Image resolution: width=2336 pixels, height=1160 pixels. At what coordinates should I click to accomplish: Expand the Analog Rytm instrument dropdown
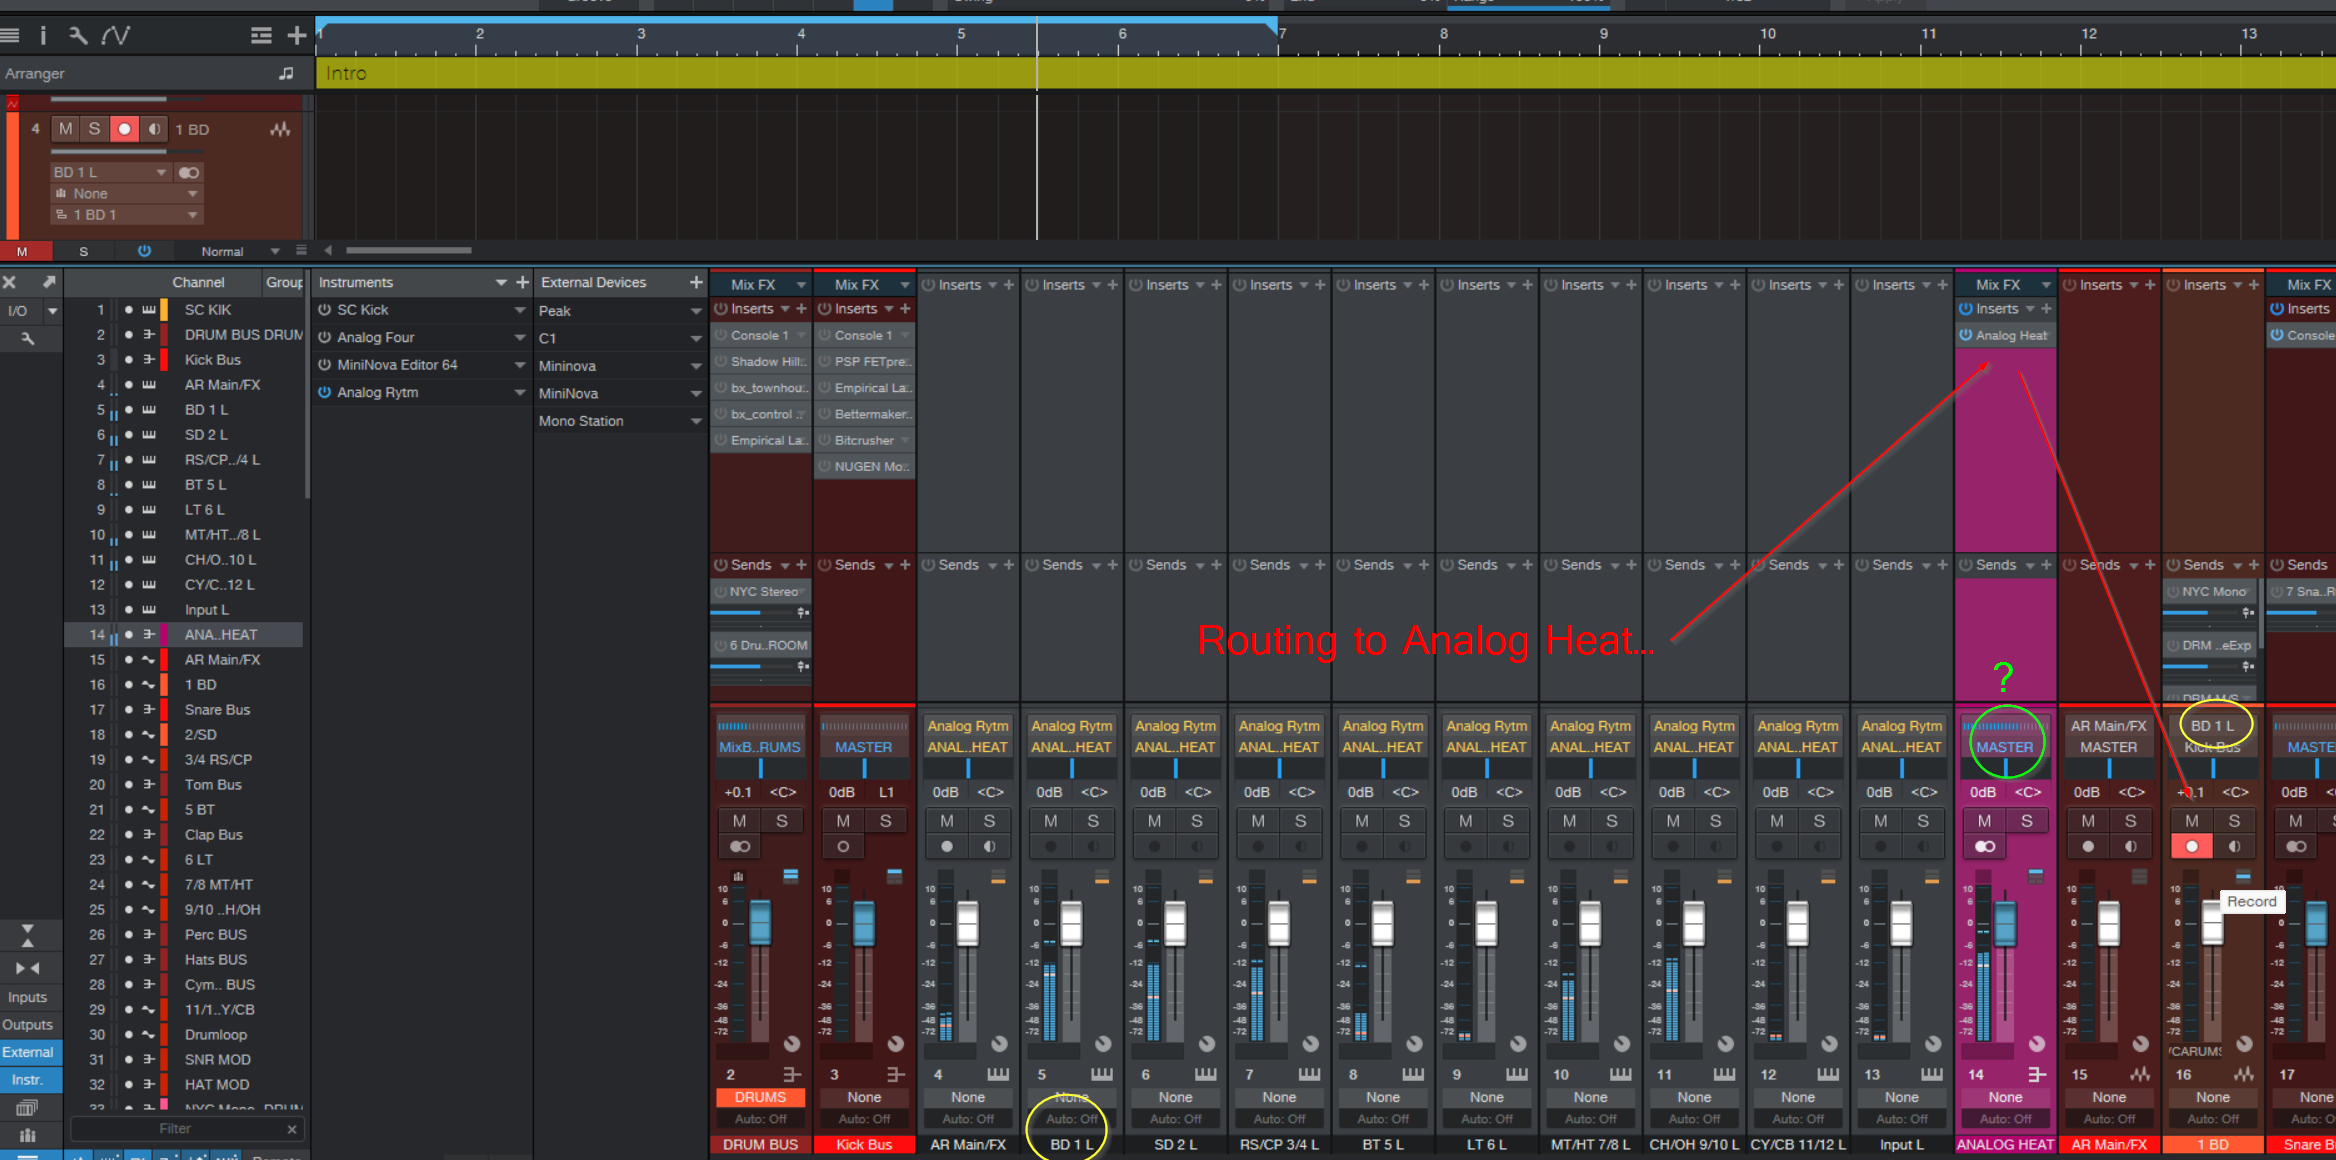pyautogui.click(x=520, y=393)
